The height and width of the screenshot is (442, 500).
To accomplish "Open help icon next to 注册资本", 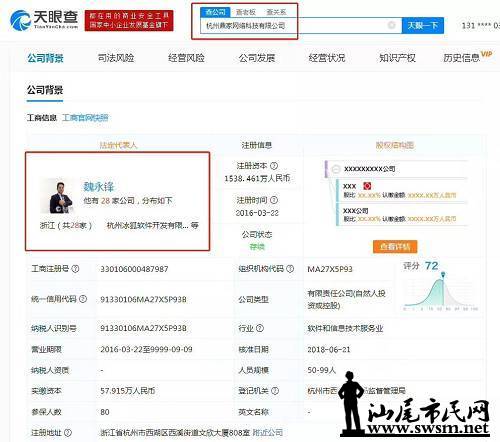I will pyautogui.click(x=274, y=165).
